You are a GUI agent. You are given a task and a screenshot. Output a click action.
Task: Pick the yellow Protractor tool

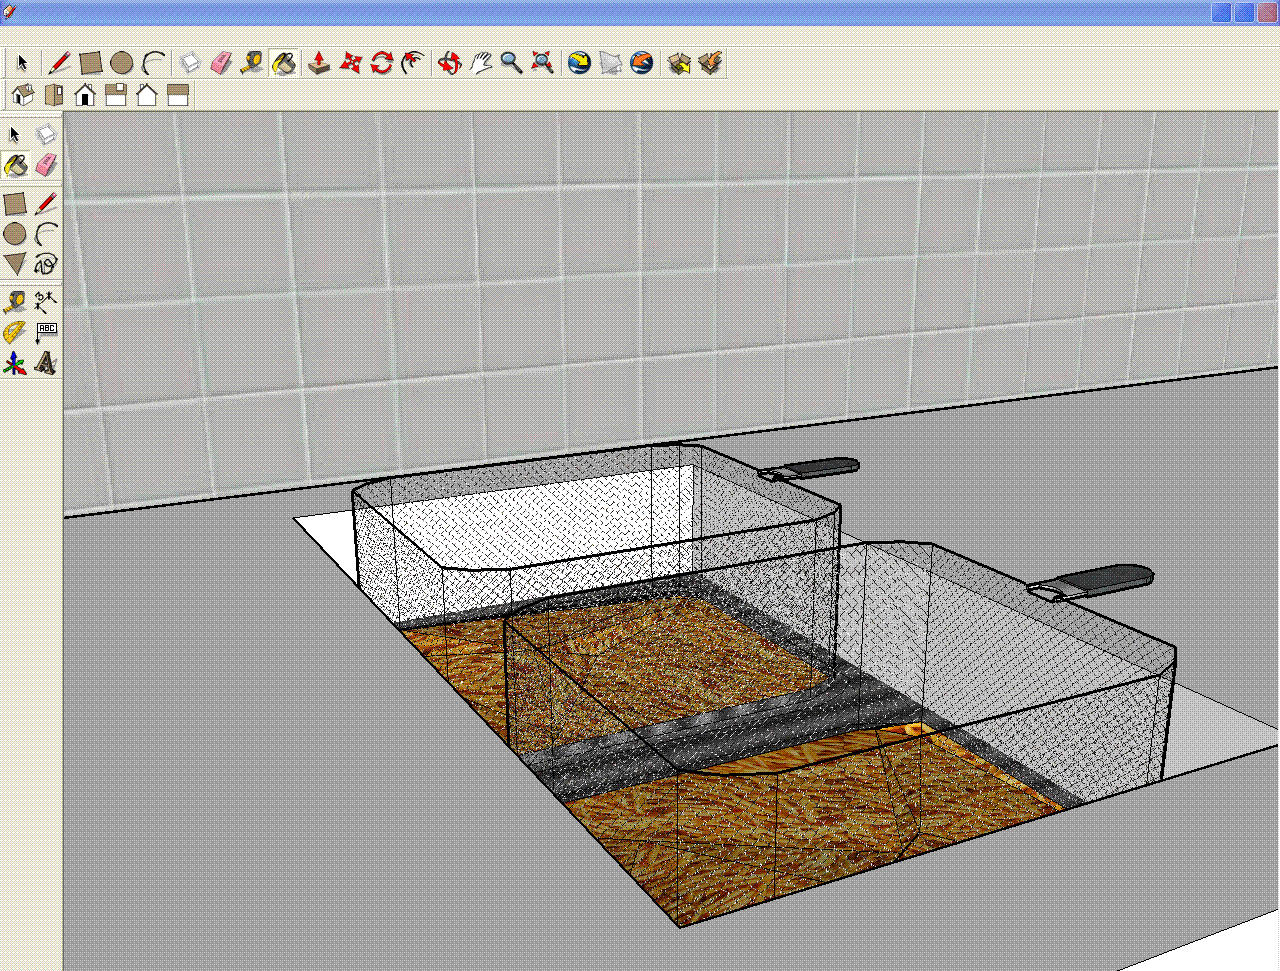15,332
